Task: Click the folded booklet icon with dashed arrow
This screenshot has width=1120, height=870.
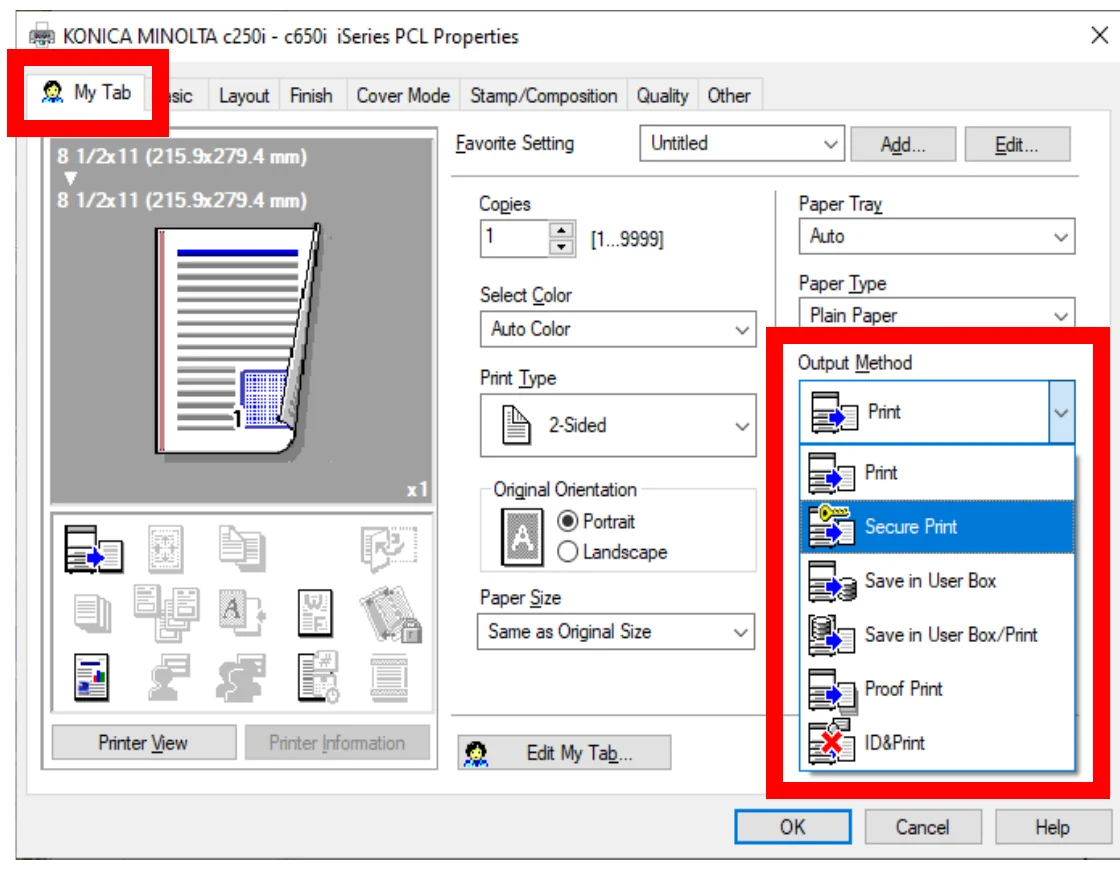Action: coord(389,549)
